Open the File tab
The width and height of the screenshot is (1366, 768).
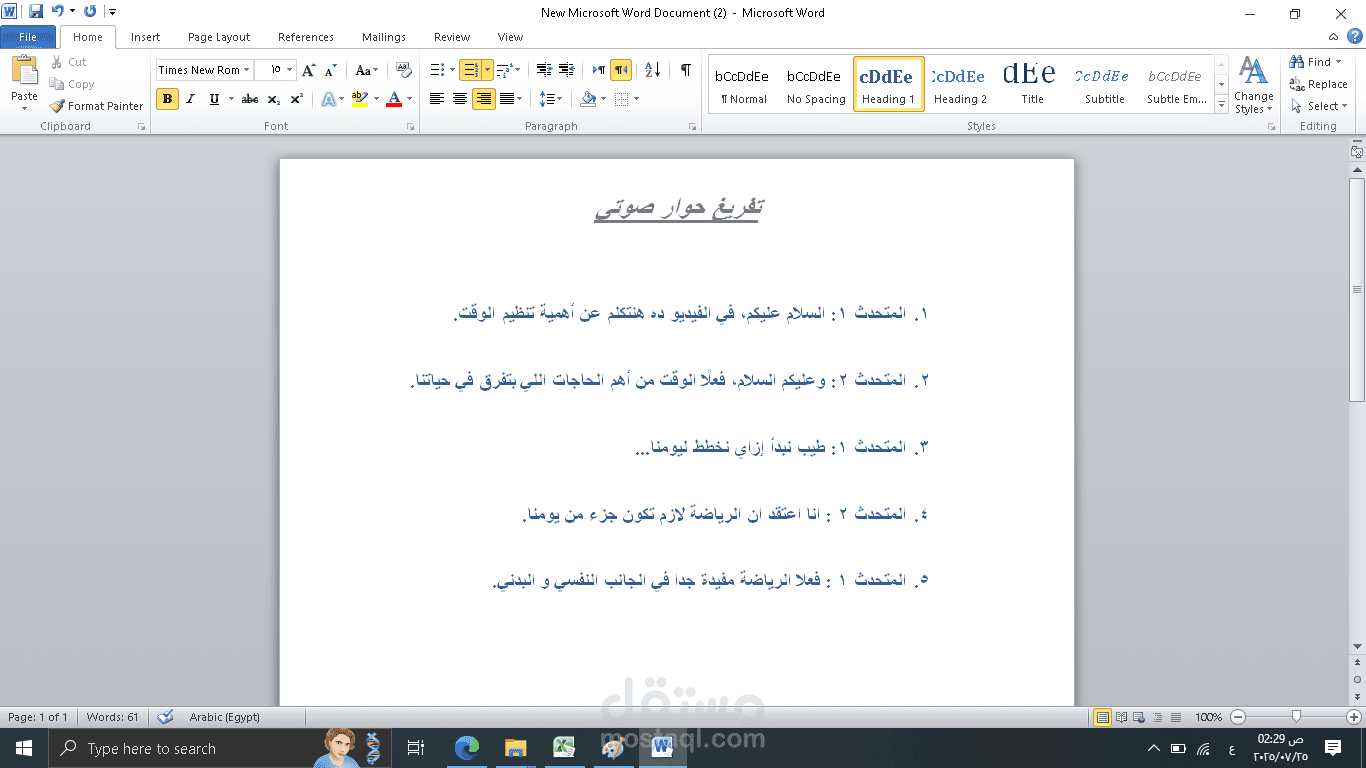pos(28,37)
